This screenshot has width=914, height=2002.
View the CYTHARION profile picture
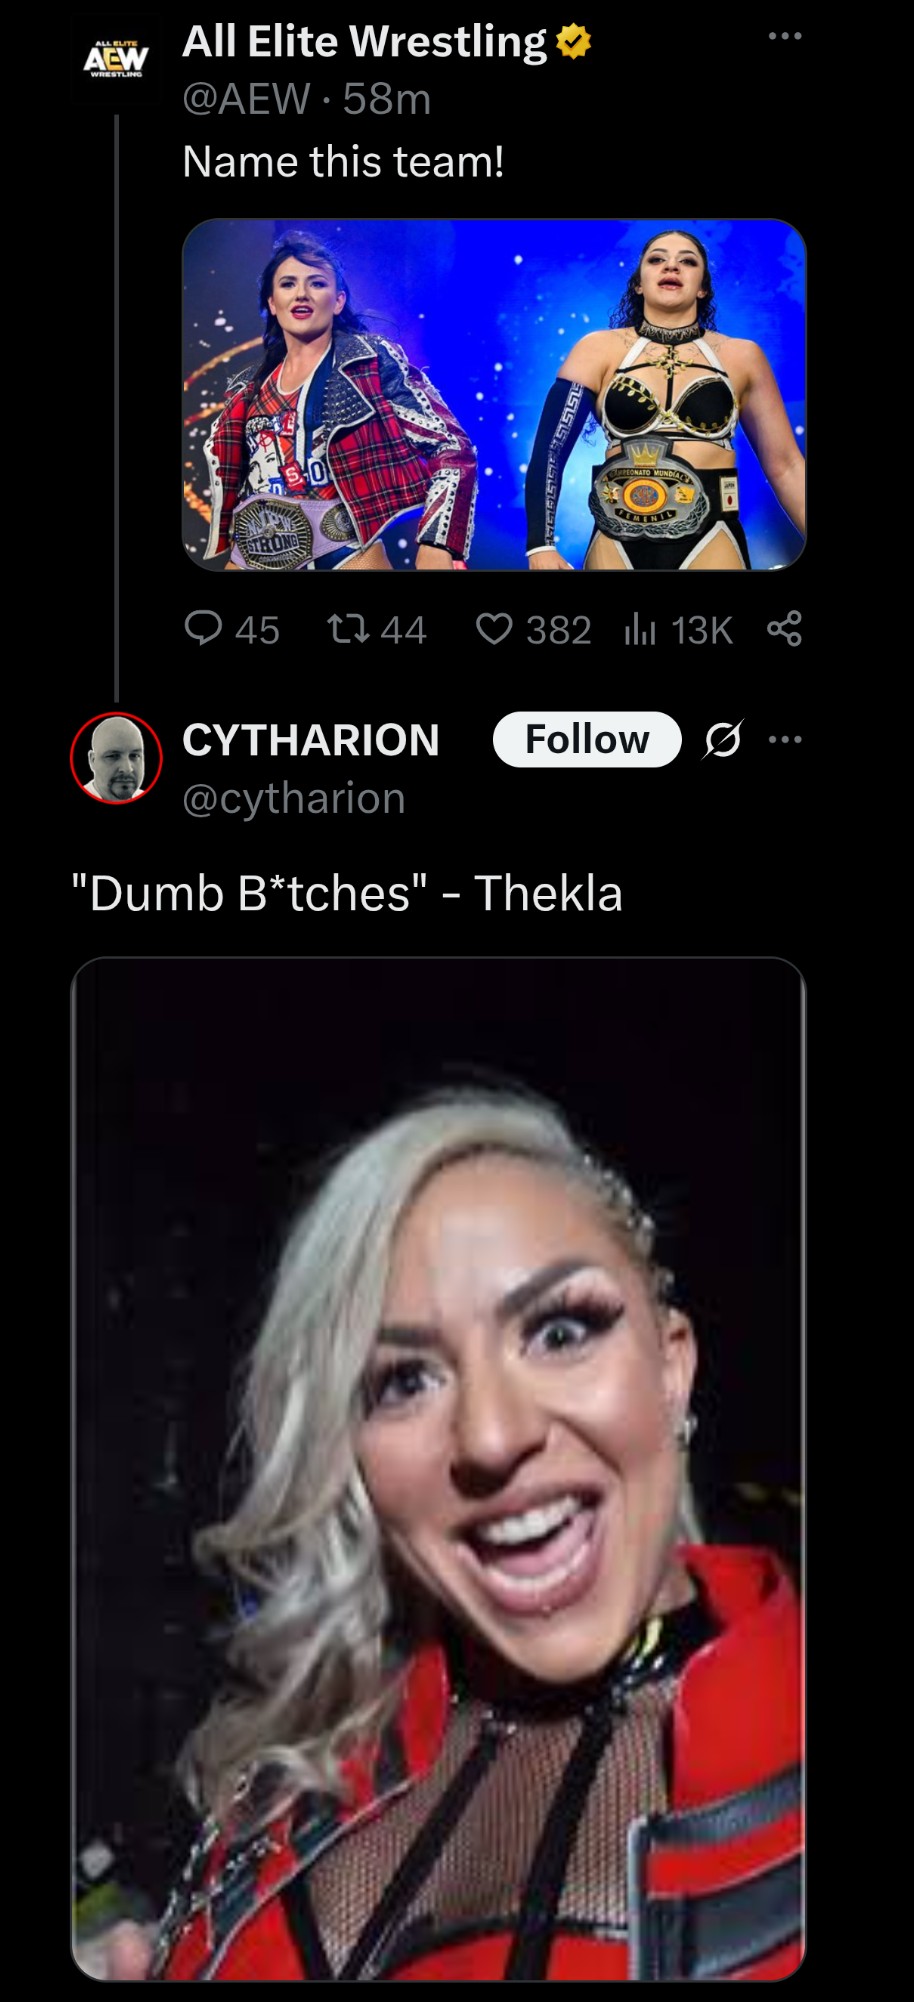click(116, 758)
